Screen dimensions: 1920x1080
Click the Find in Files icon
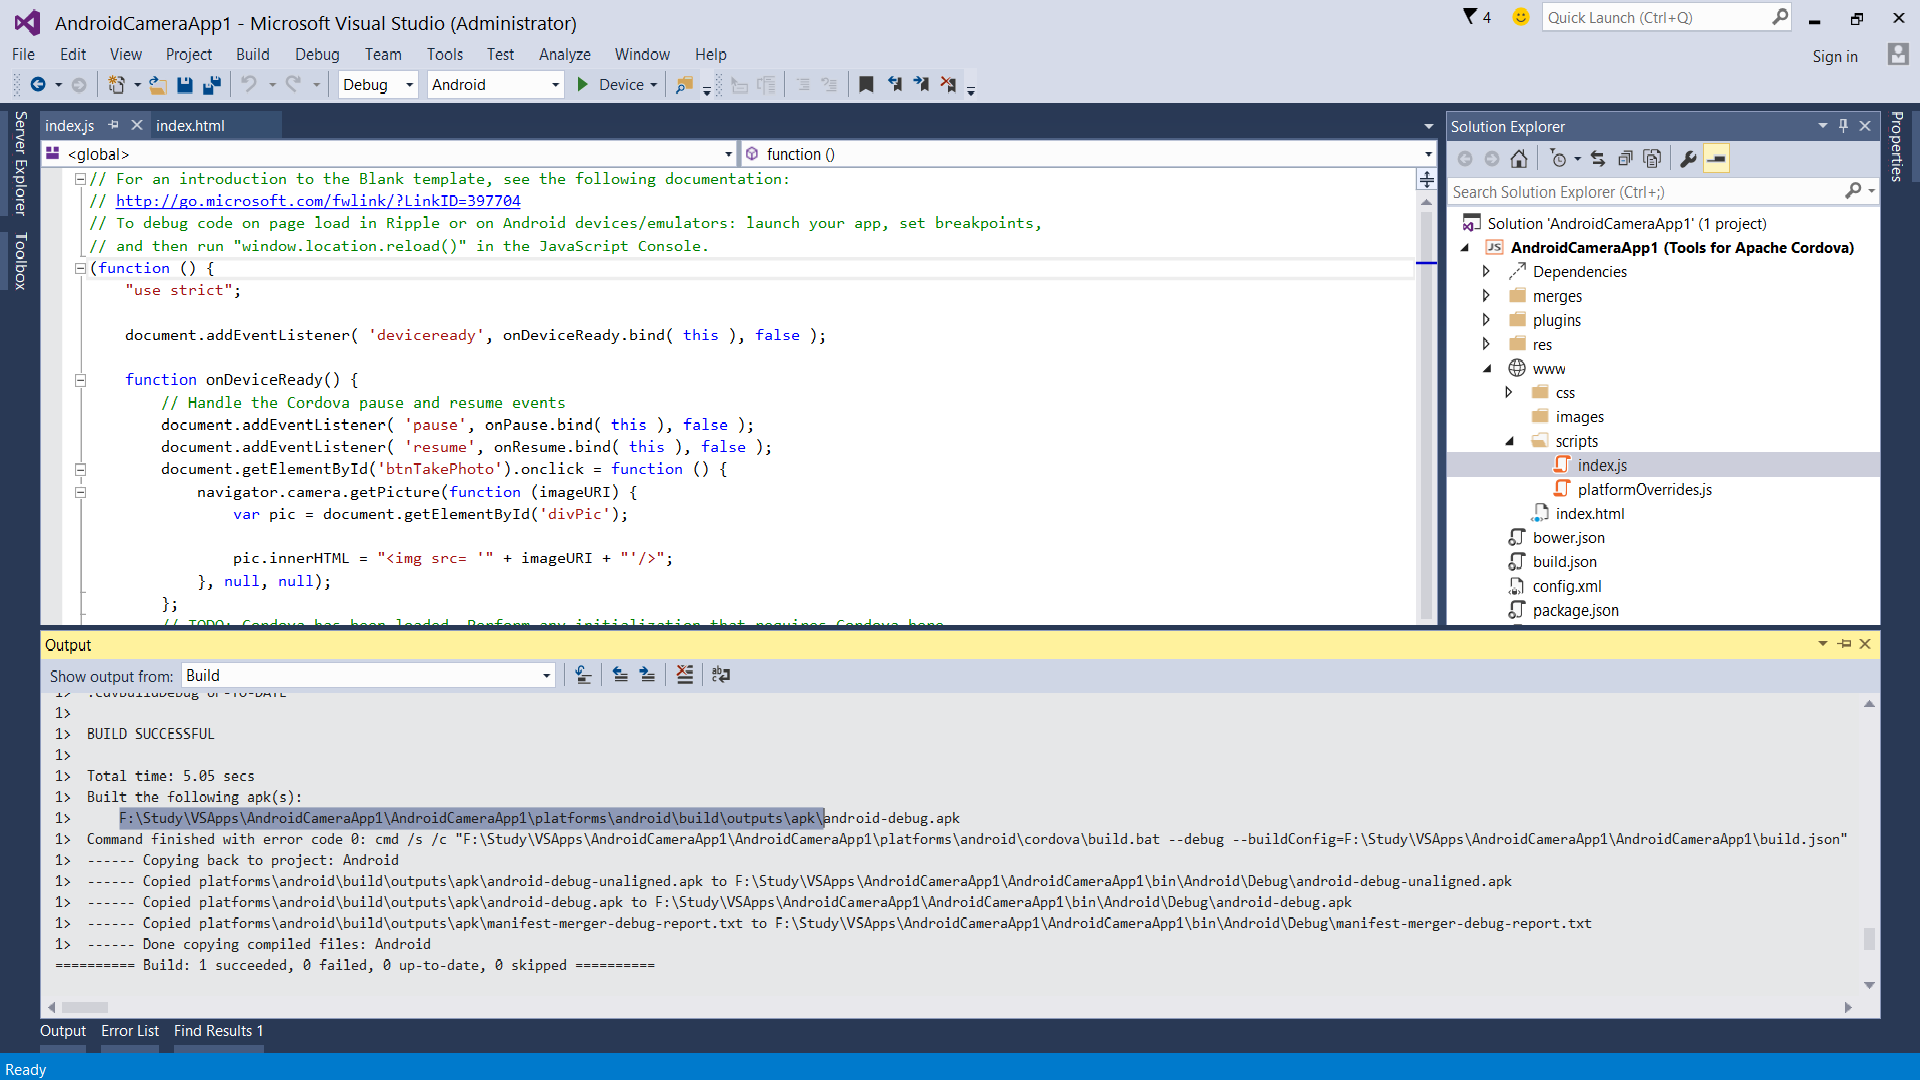coord(684,85)
